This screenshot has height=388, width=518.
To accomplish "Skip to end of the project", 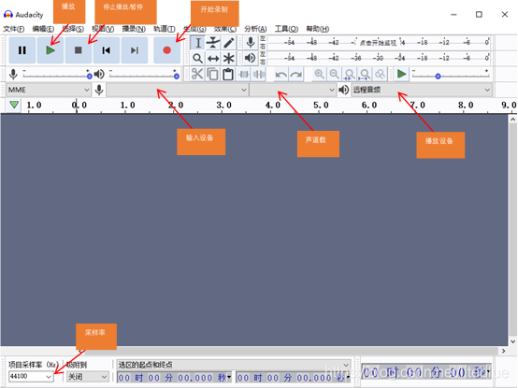I will [134, 50].
